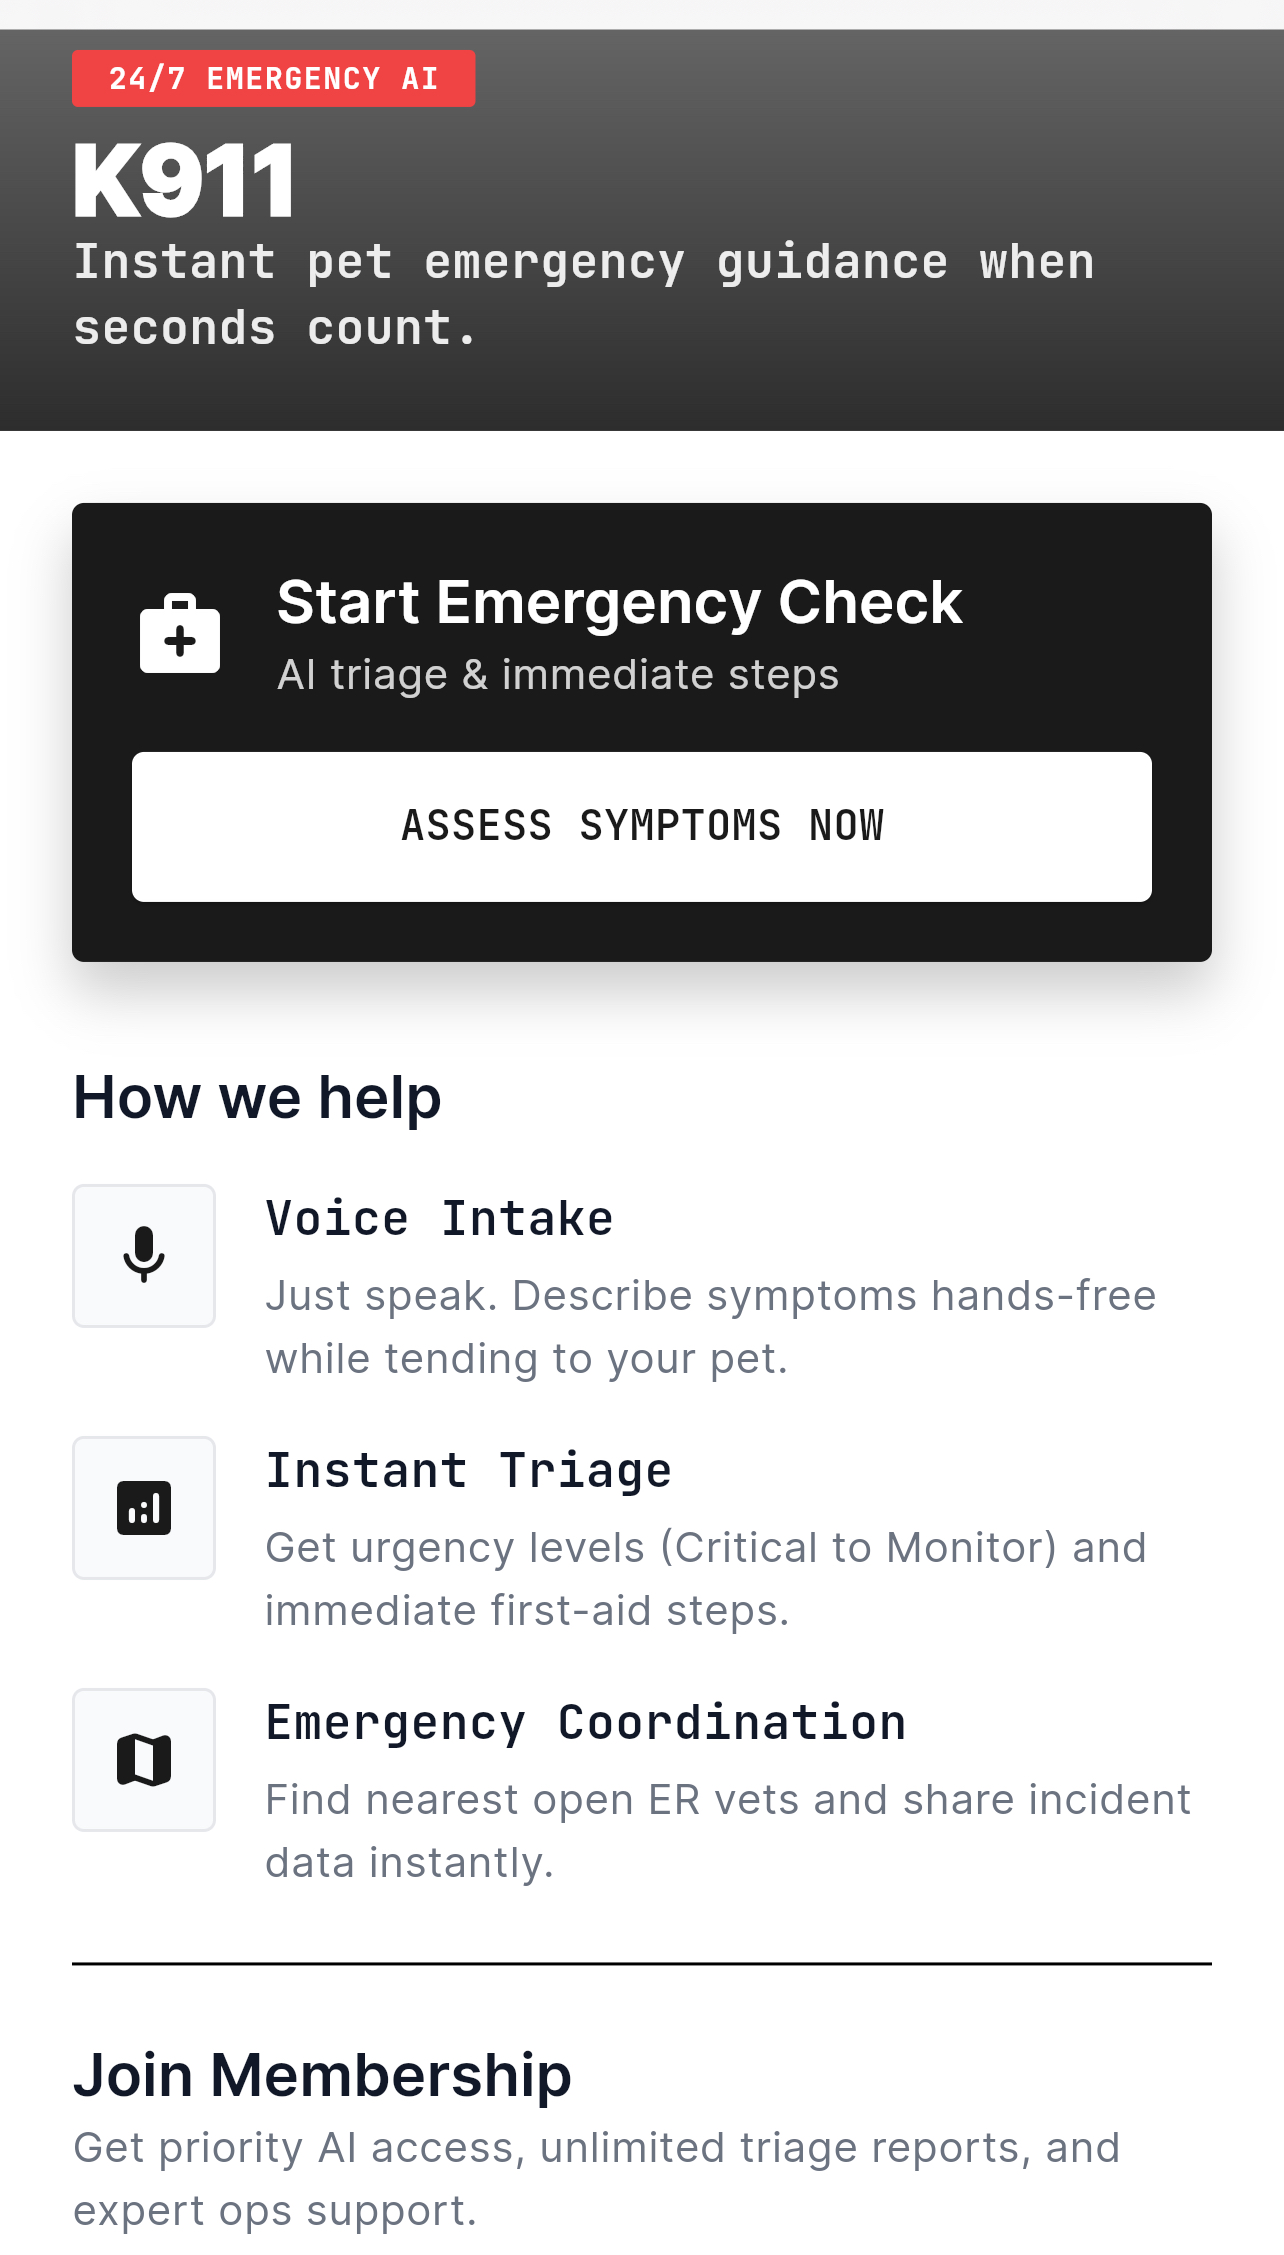Click the How we help heading
Image resolution: width=1284 pixels, height=2255 pixels.
257,1097
